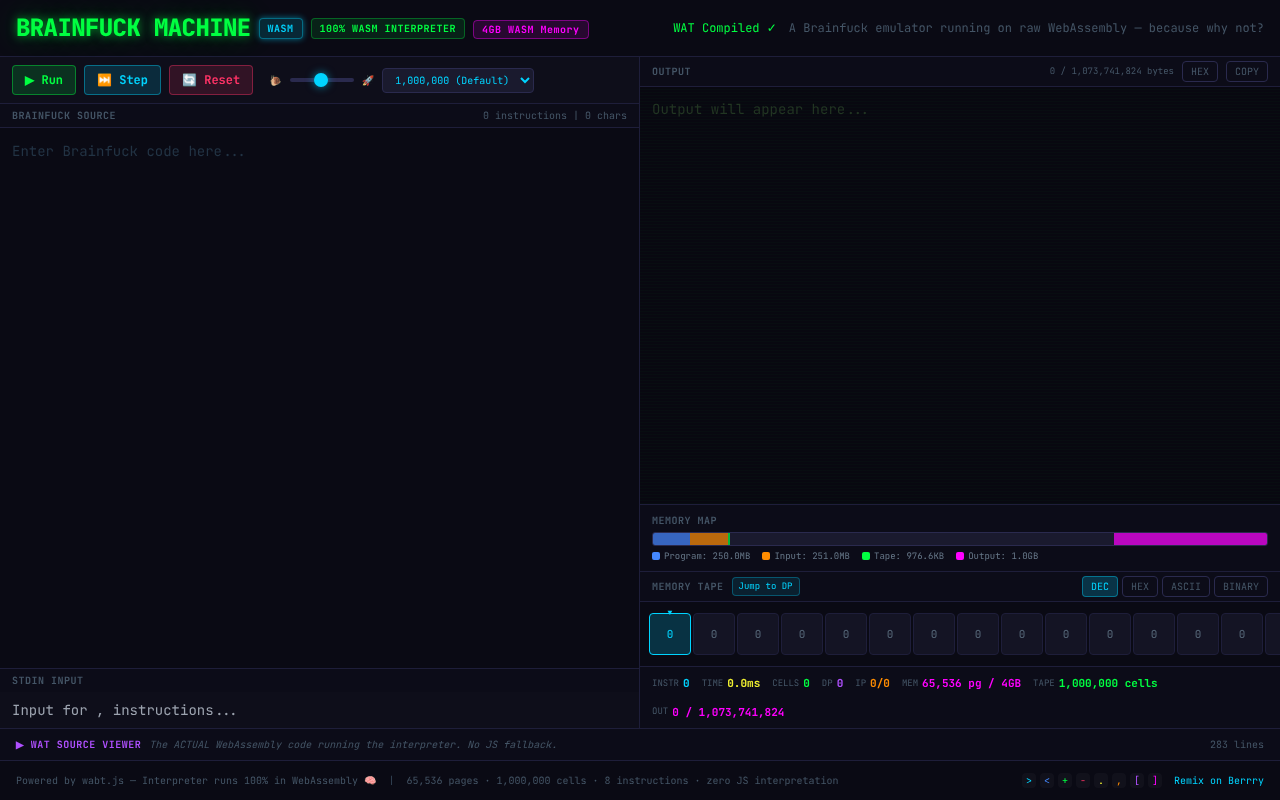This screenshot has width=1280, height=800.
Task: Click the STDIN input field
Action: (319, 711)
